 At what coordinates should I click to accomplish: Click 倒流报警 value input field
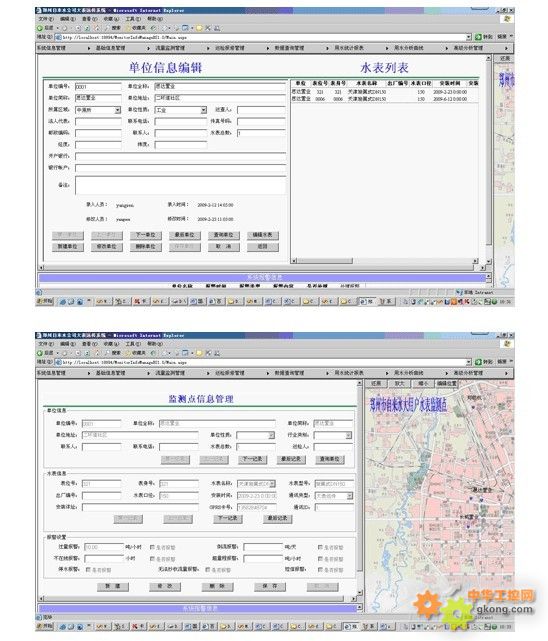point(263,547)
